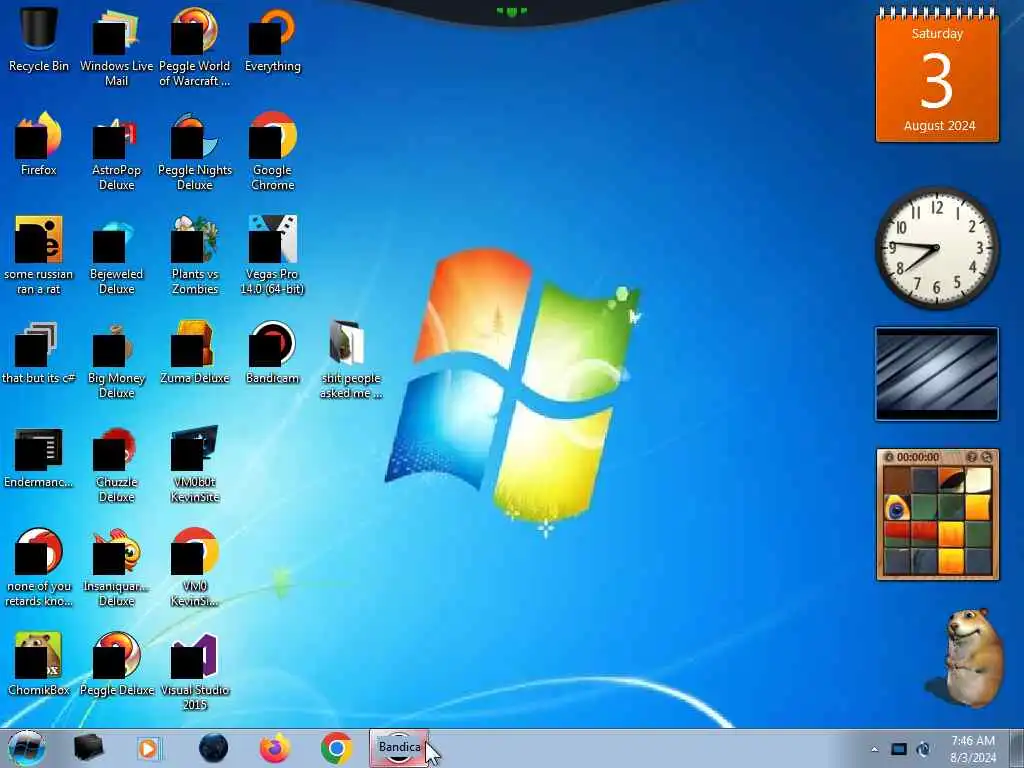Select the Bandicam desktop shortcut
Viewport: 1024px width, 768px height.
click(x=272, y=353)
